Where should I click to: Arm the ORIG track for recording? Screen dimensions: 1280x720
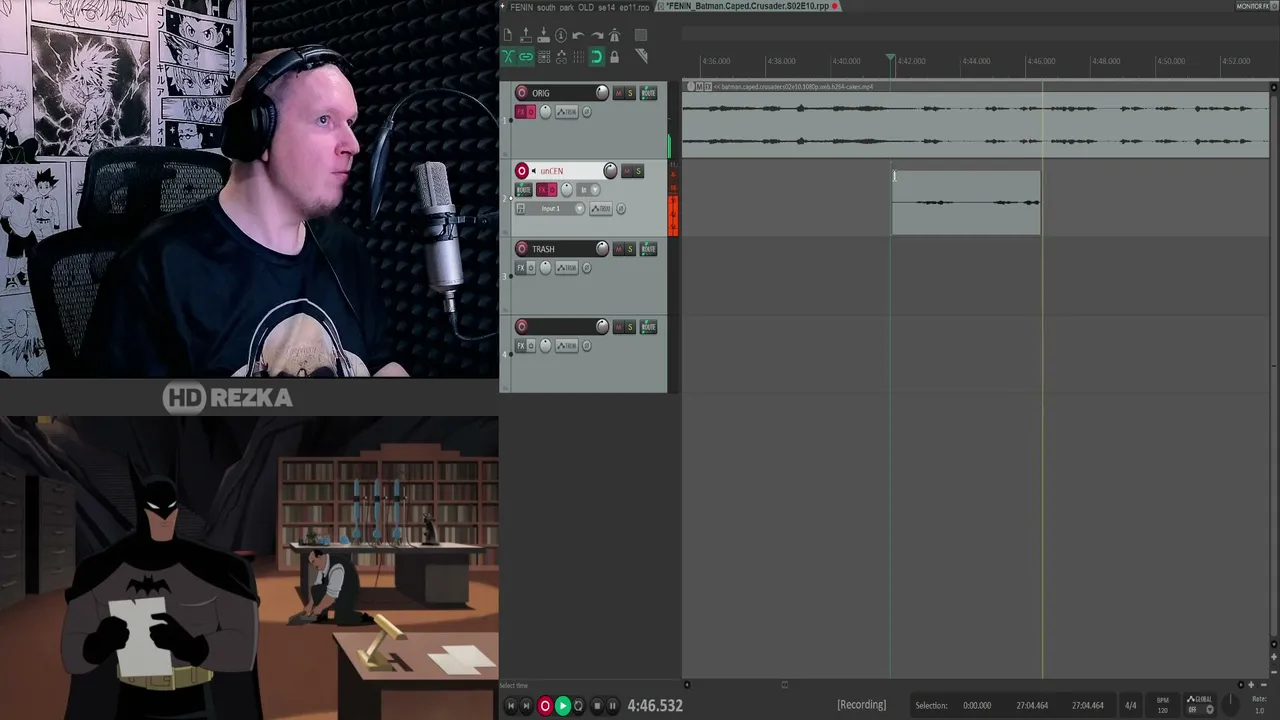click(521, 93)
